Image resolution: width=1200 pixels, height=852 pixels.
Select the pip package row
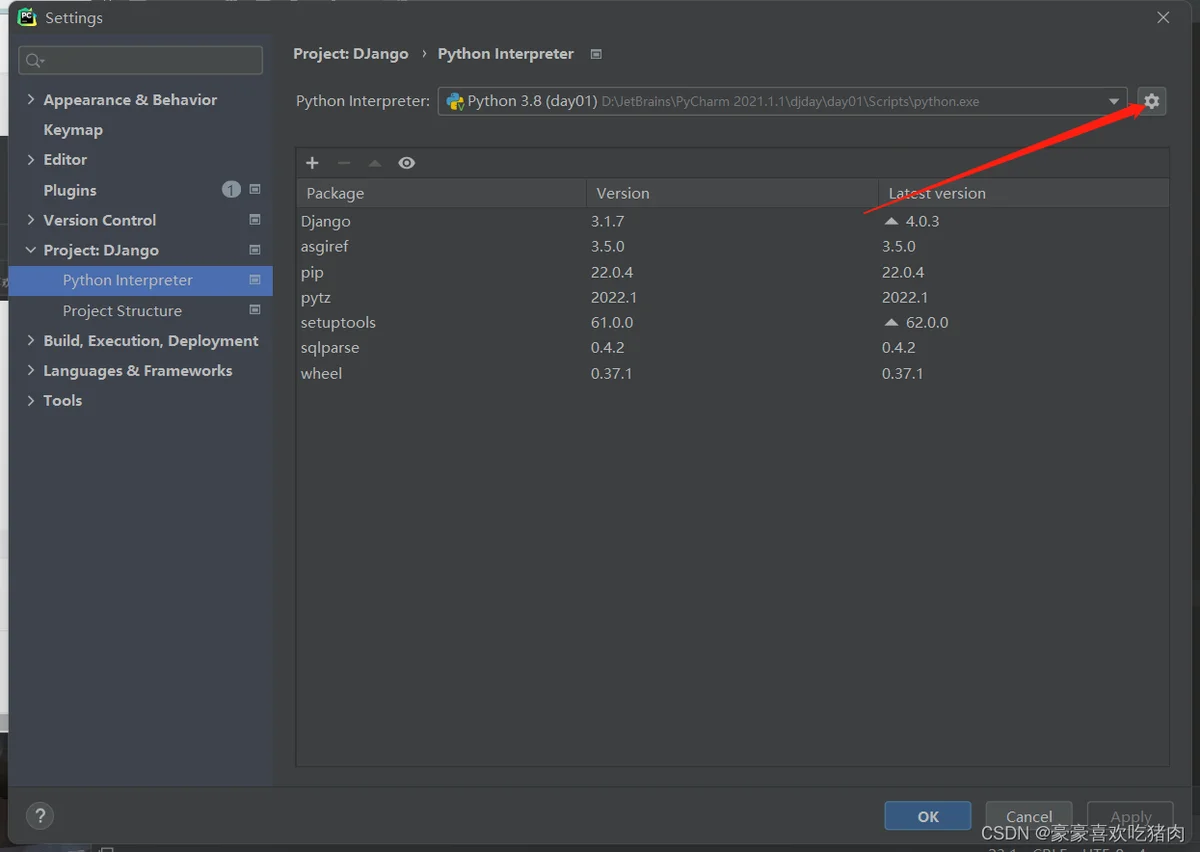point(732,272)
